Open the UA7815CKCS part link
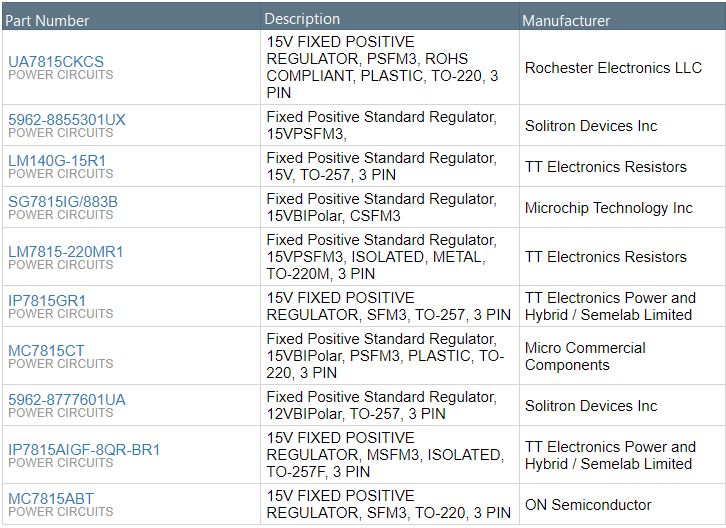This screenshot has width=726, height=528. click(56, 61)
